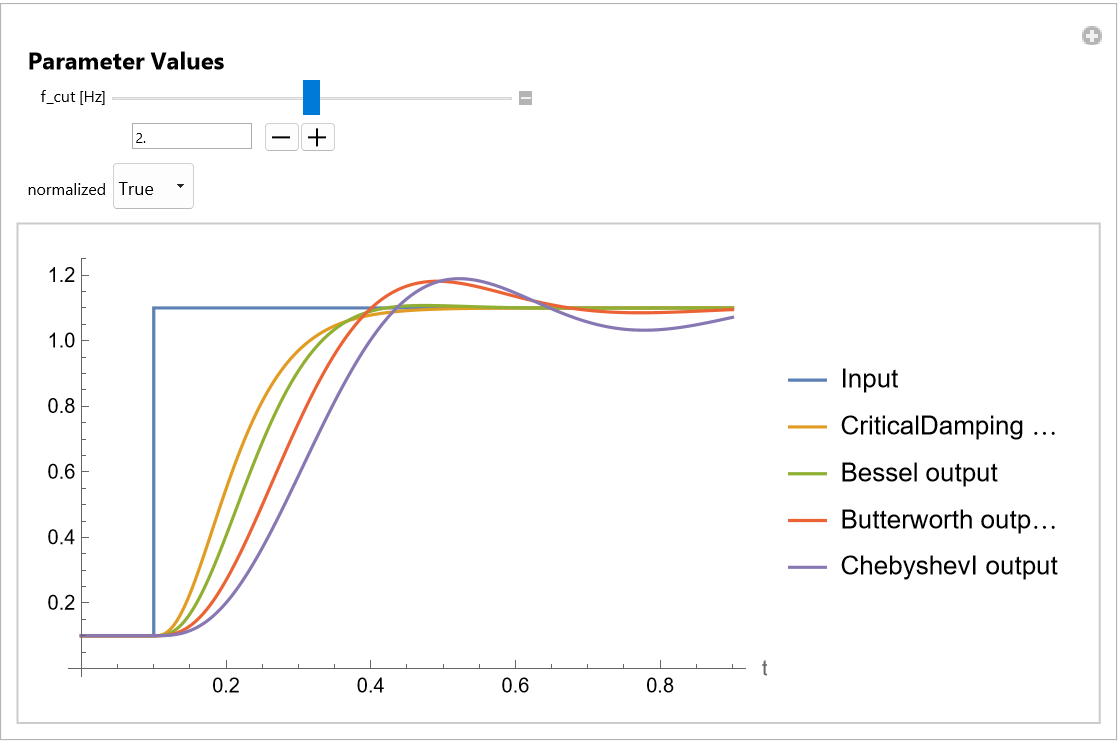
Task: Click the plus stepper button for f_cut
Action: [x=318, y=137]
